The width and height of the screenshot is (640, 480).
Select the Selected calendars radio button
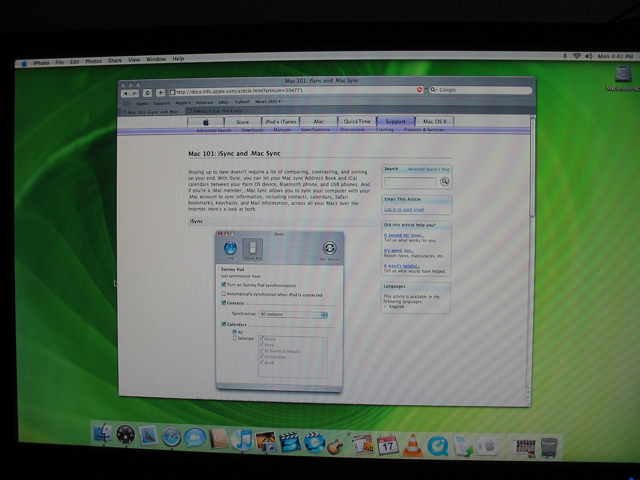click(235, 338)
